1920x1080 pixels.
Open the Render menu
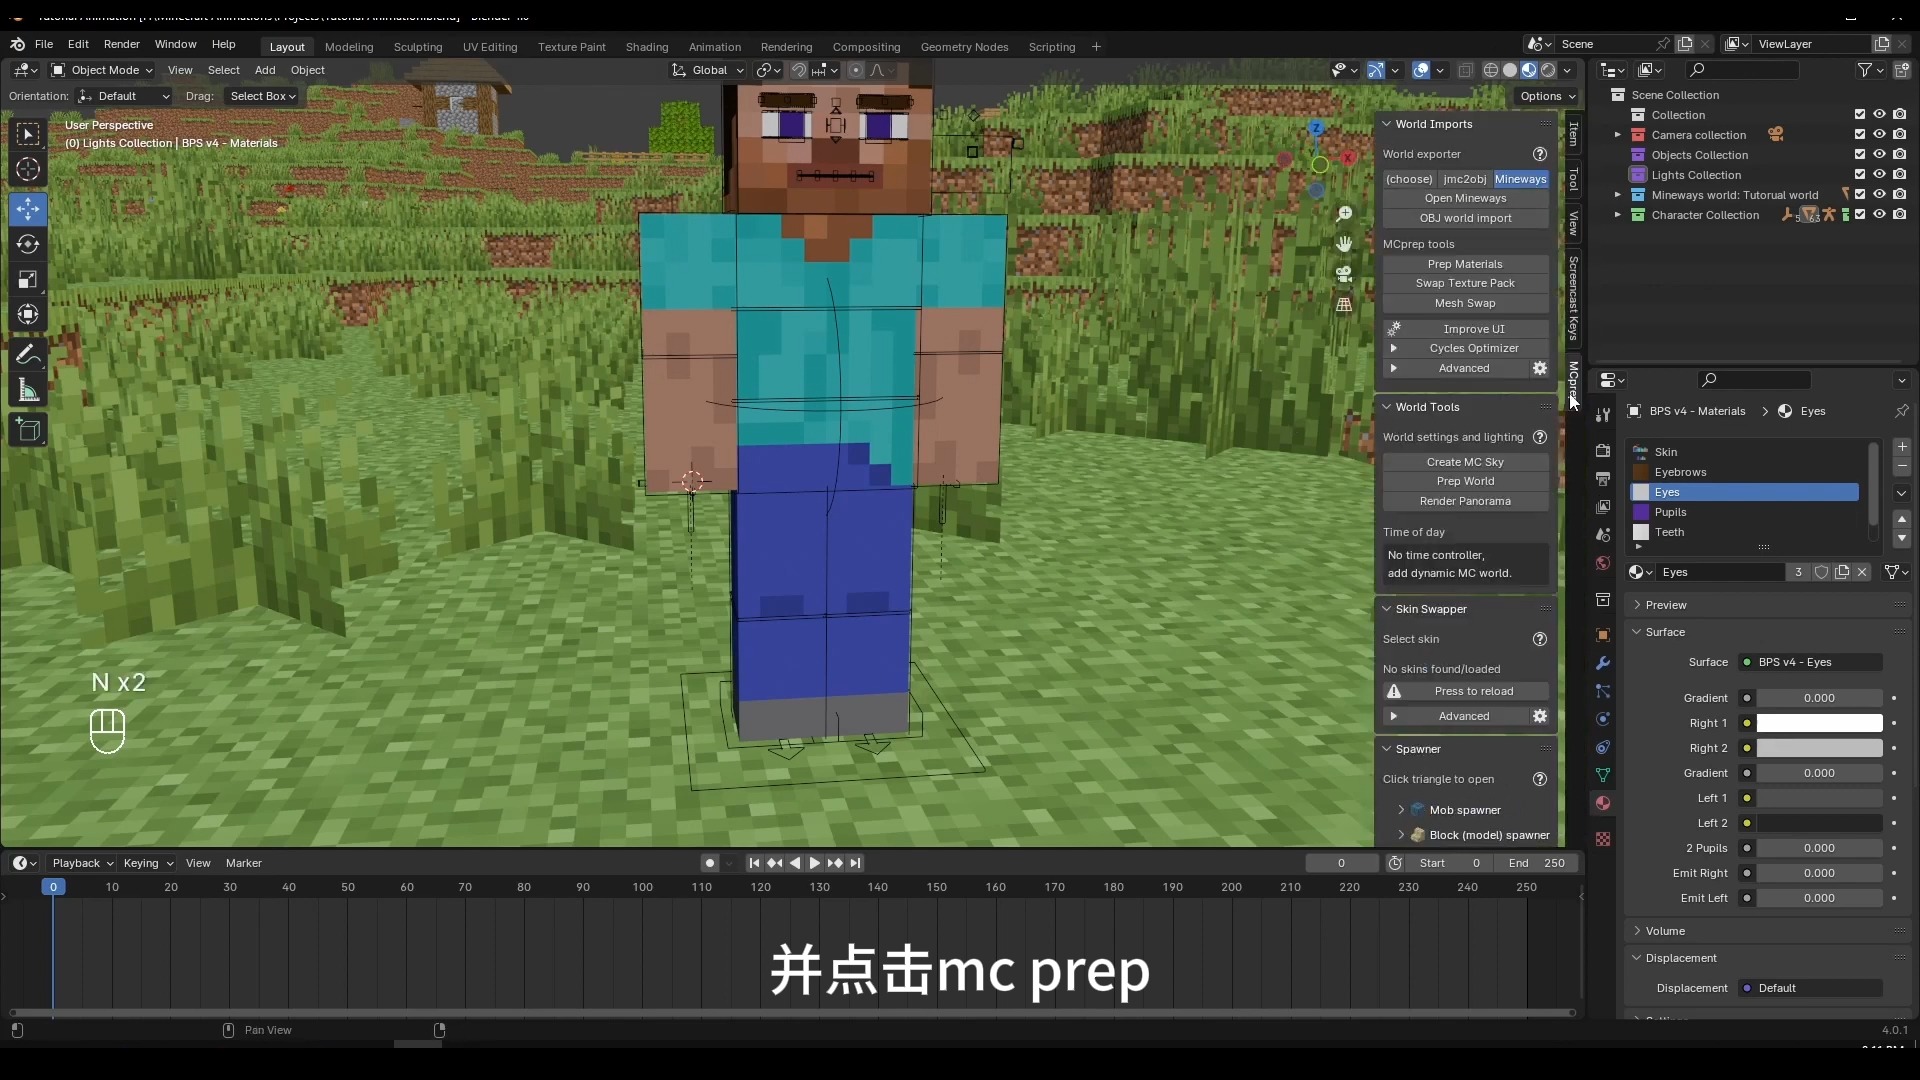pos(121,44)
